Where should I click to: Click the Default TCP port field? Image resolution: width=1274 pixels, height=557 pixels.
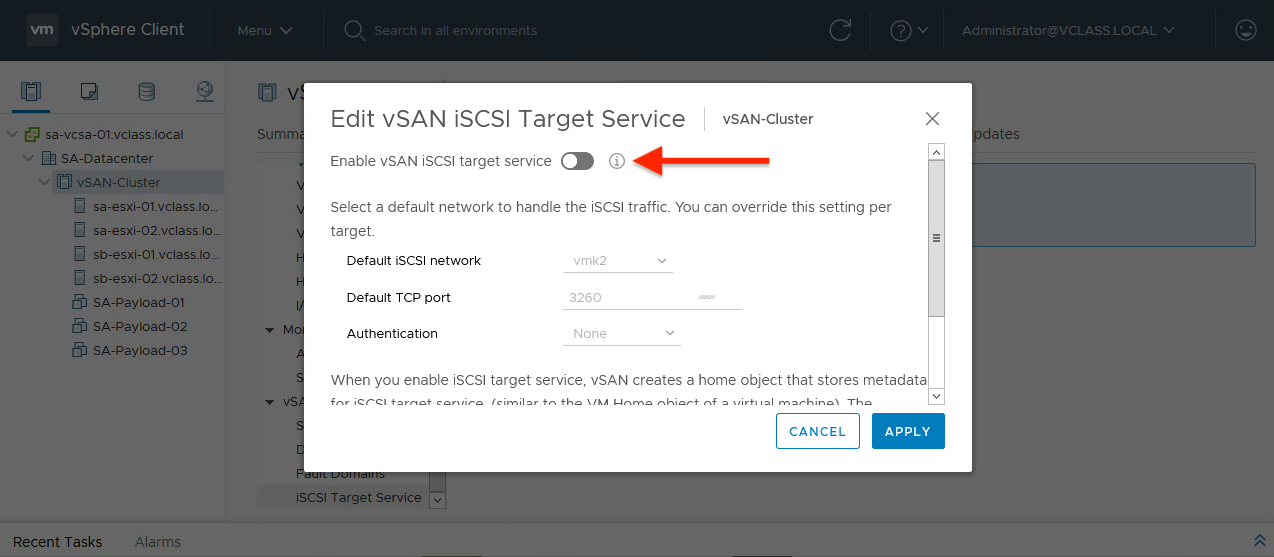click(x=652, y=298)
